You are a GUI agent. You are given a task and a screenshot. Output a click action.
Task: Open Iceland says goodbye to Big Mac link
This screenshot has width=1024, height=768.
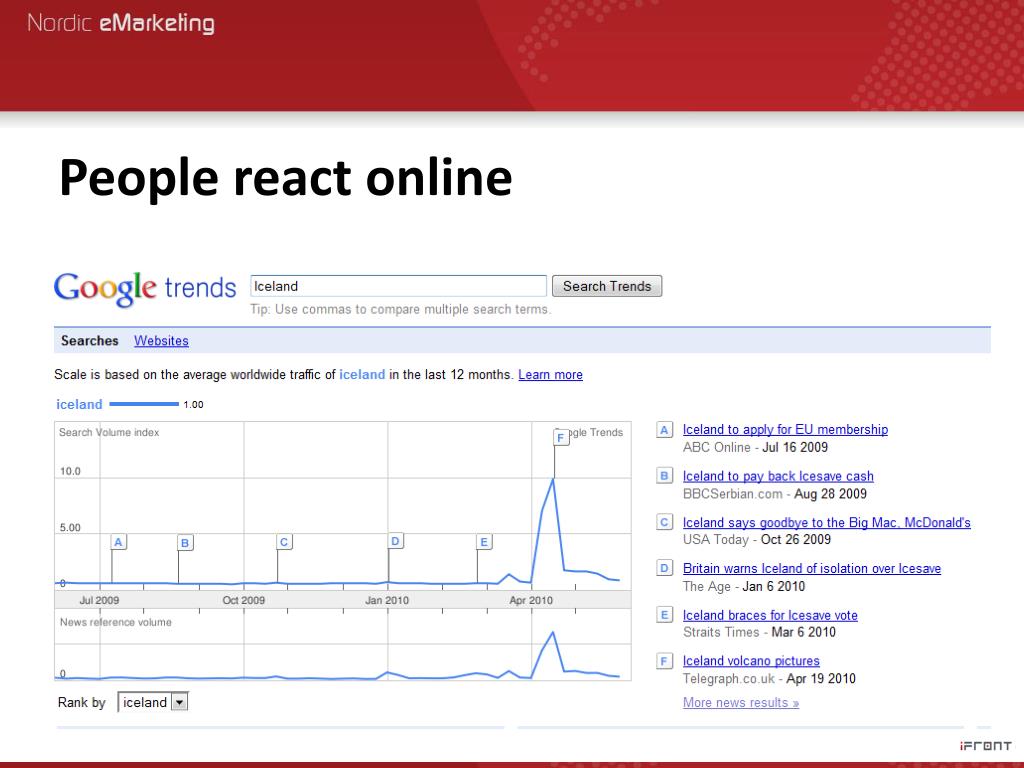[x=827, y=522]
